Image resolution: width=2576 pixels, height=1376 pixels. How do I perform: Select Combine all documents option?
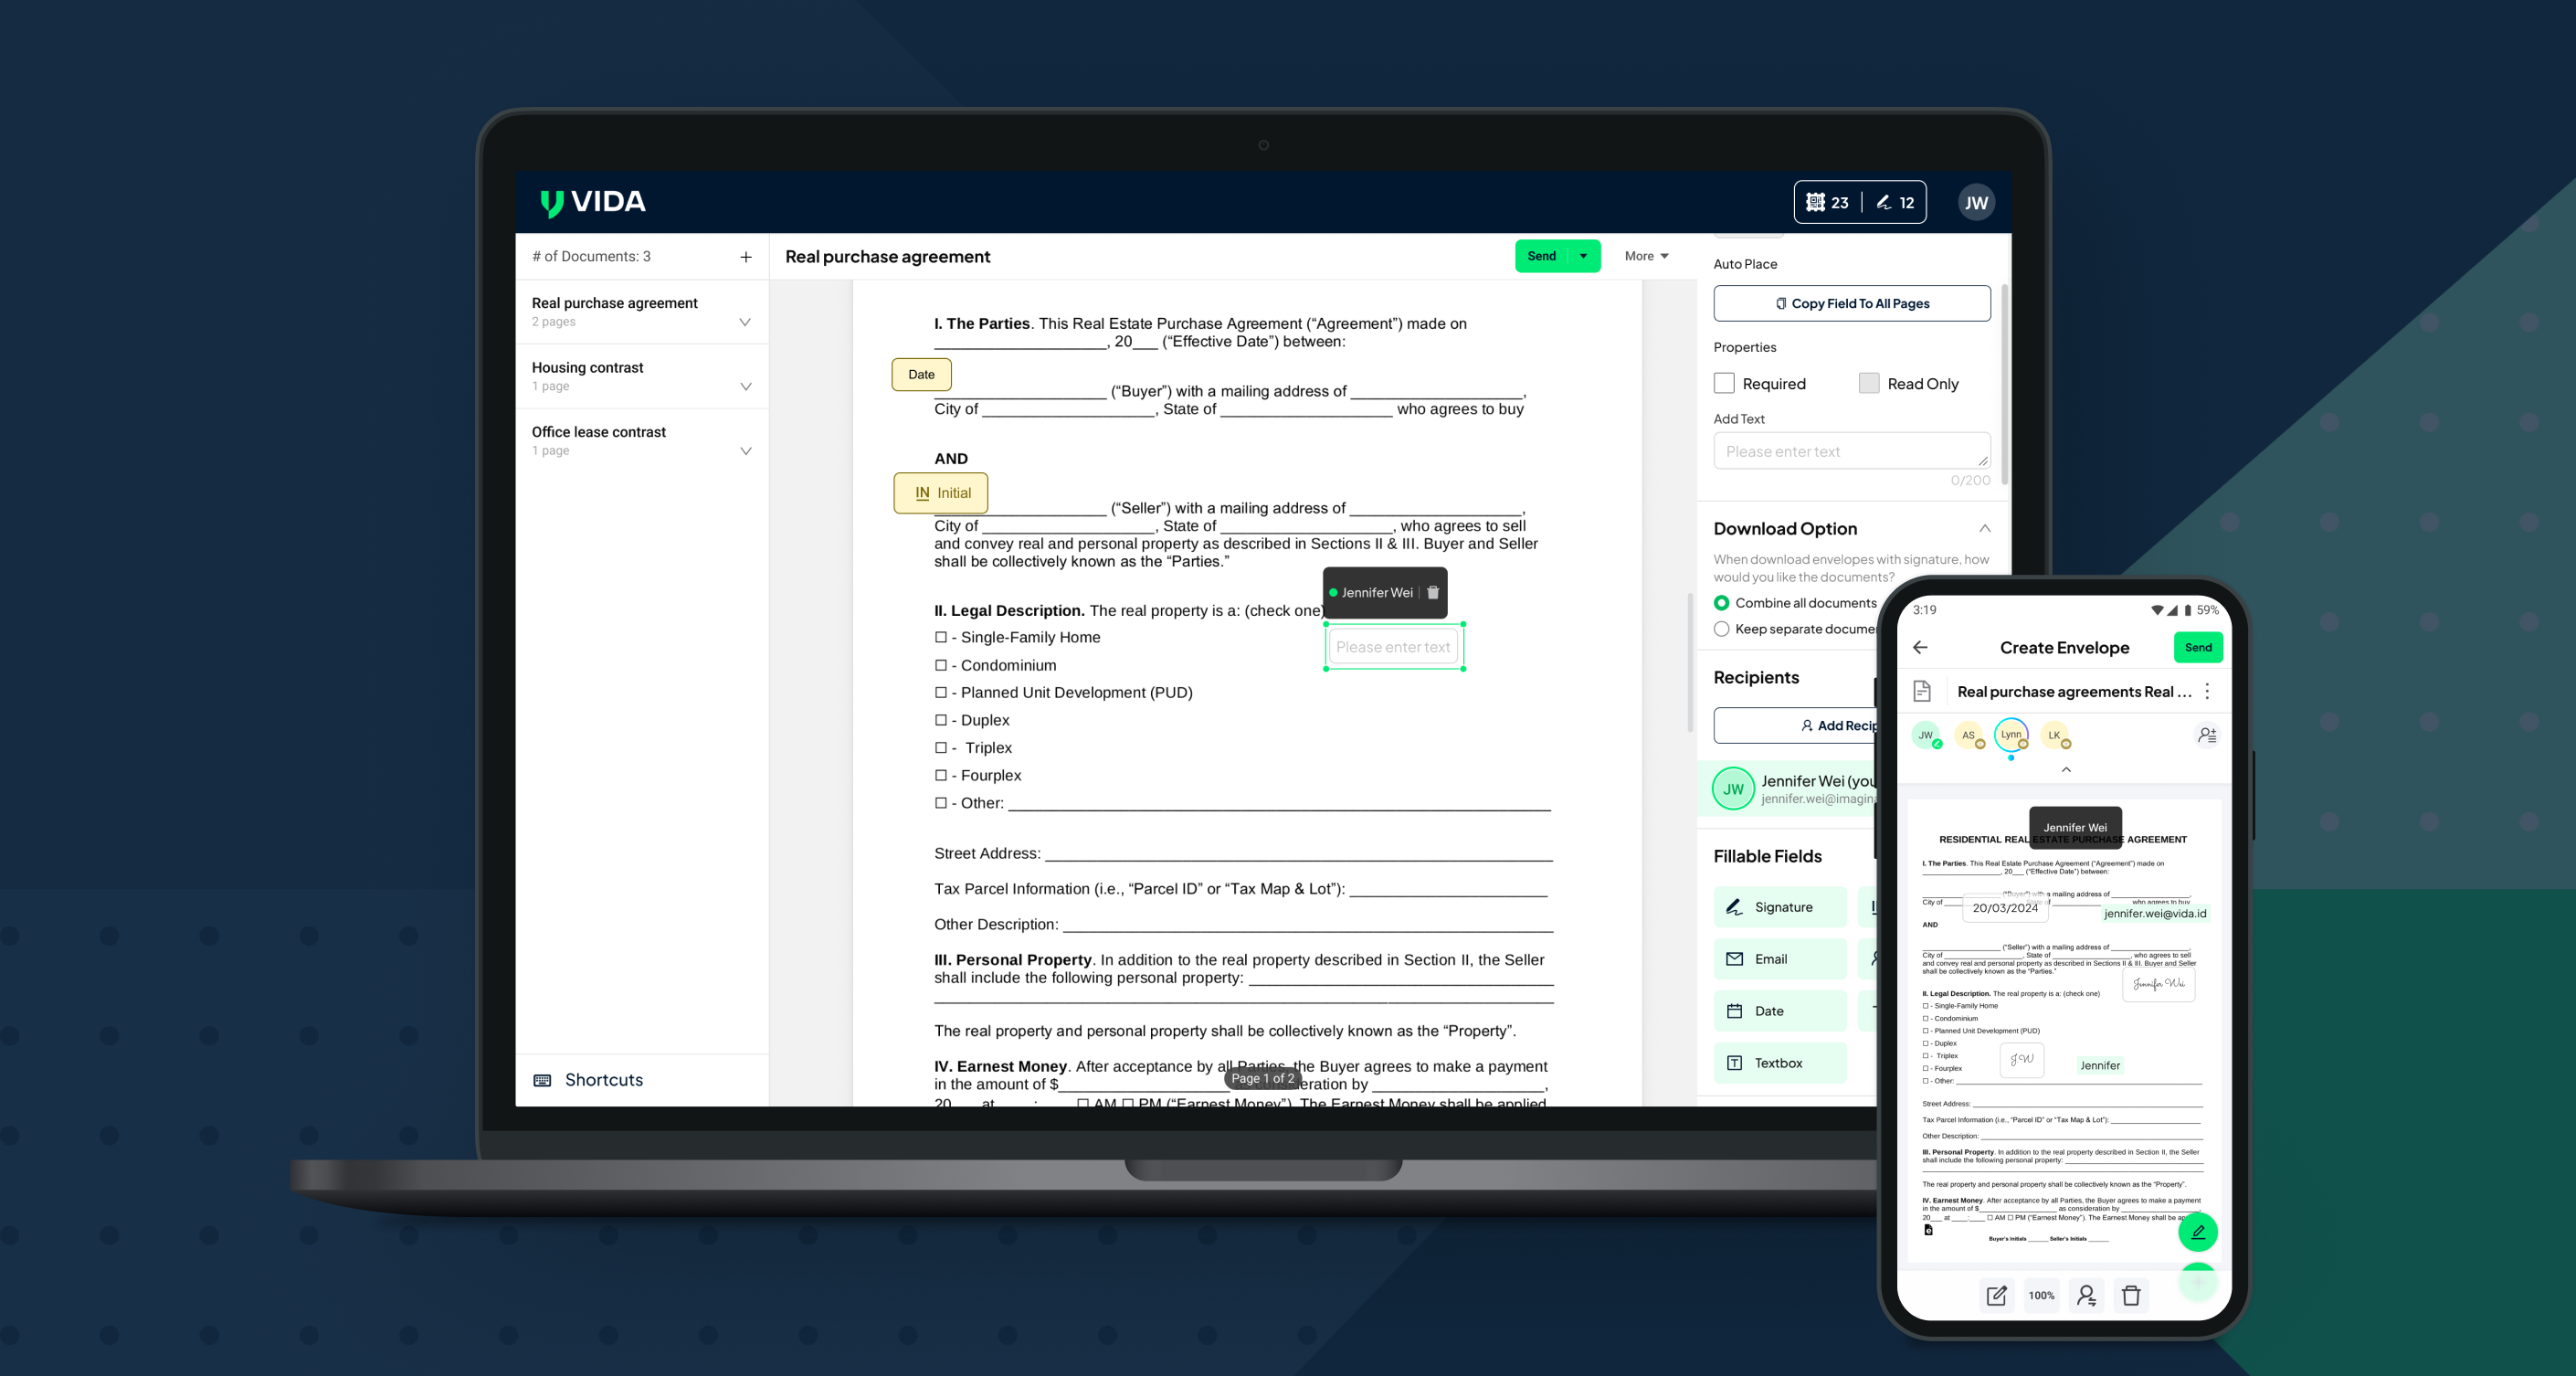[1721, 603]
